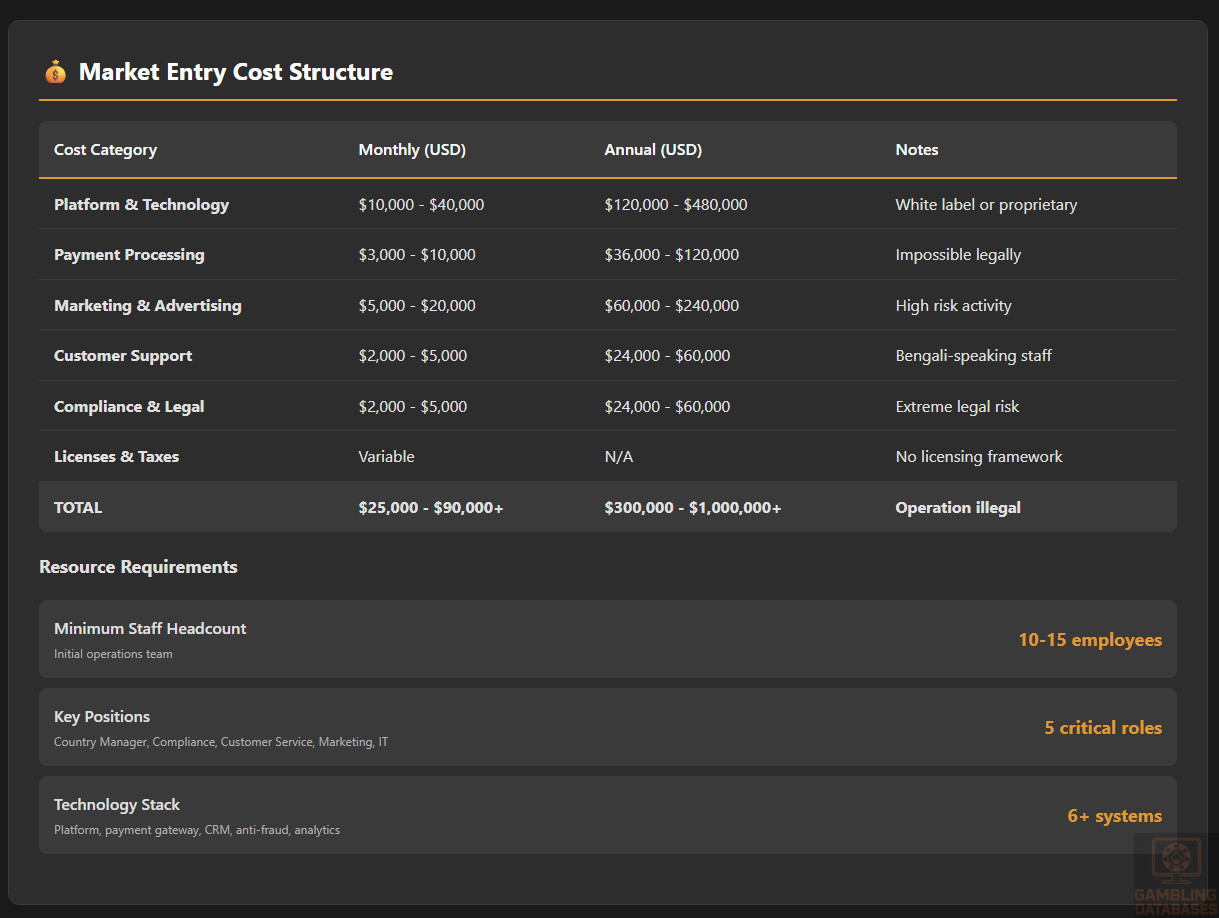1219x918 pixels.
Task: Click the Cost Category column header
Action: (x=105, y=150)
